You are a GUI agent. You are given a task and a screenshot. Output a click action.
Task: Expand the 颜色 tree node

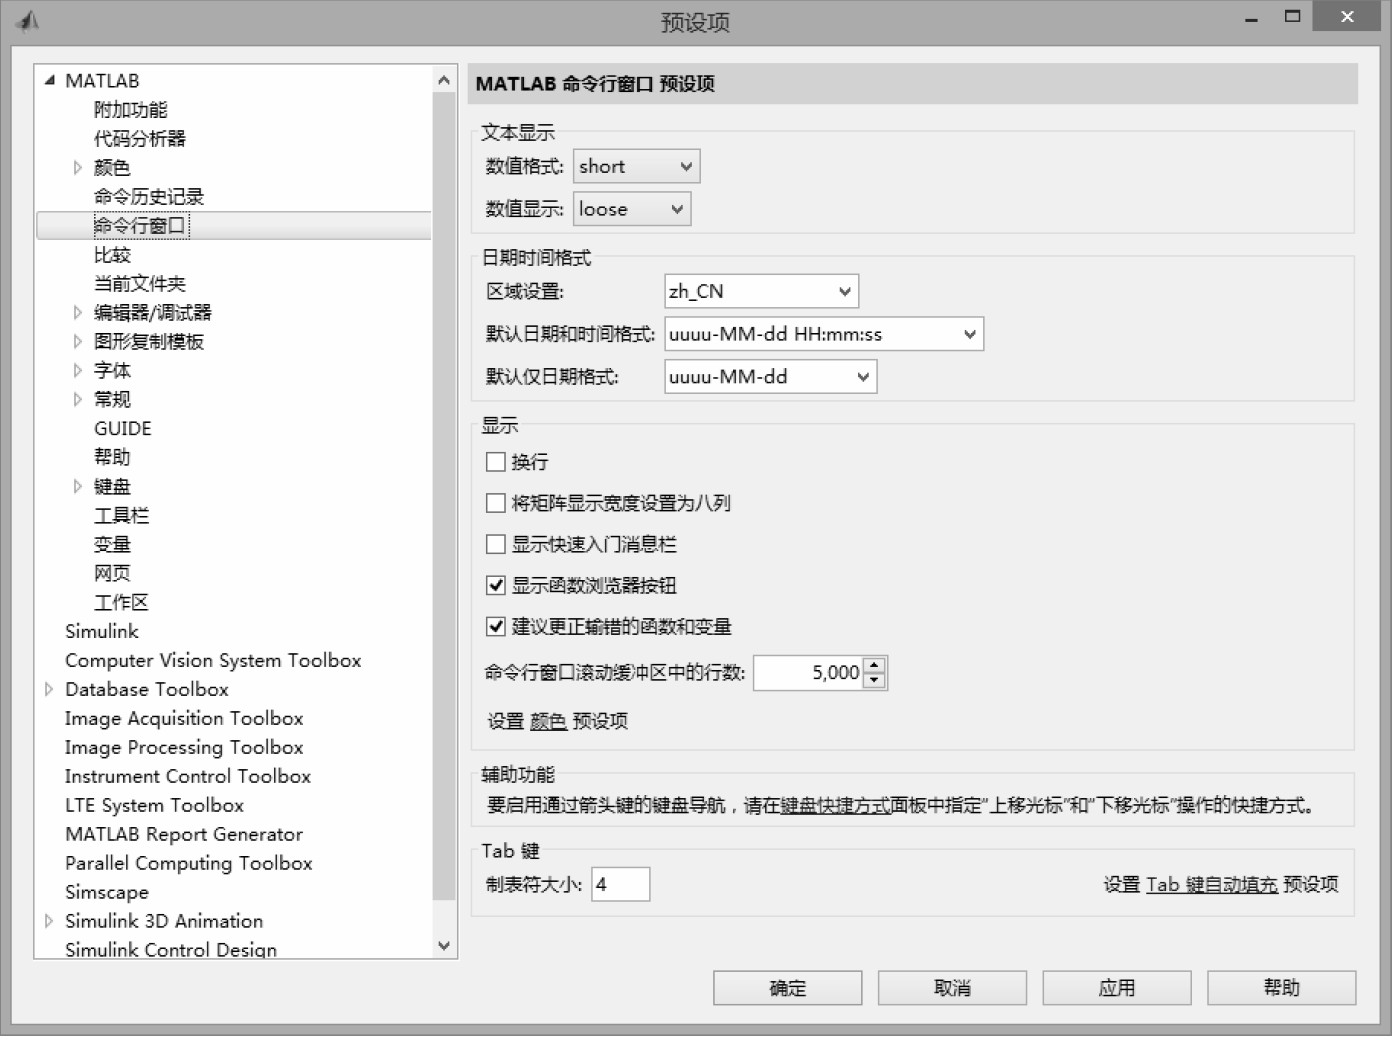coord(78,168)
